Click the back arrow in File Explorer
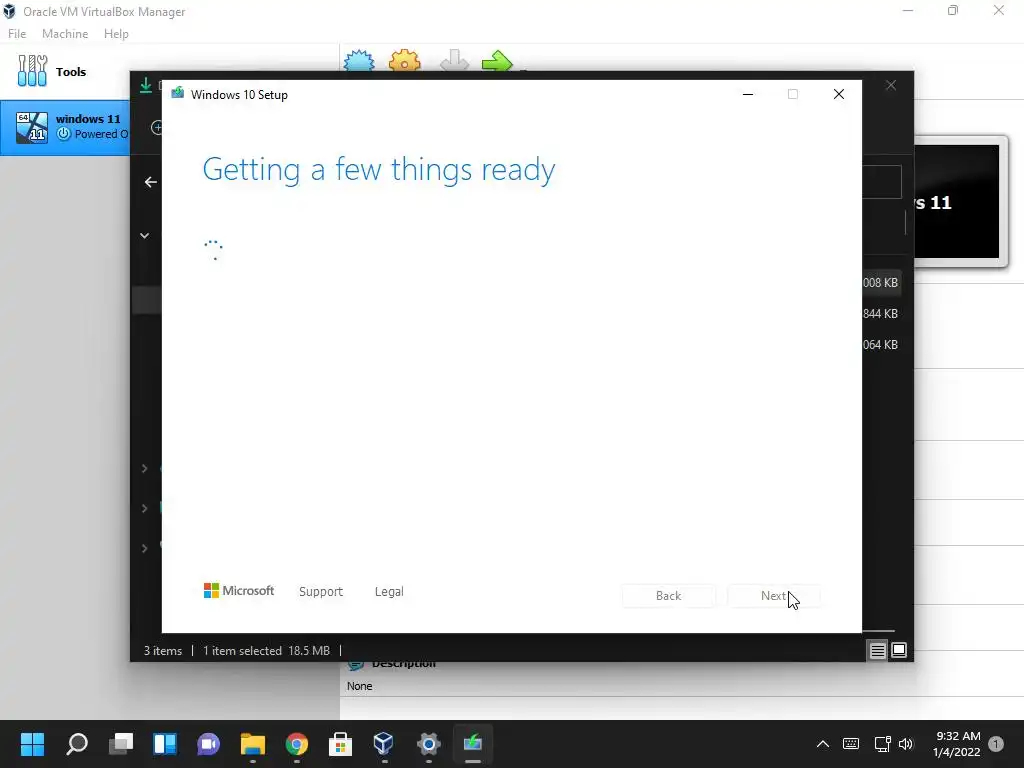 (x=151, y=182)
